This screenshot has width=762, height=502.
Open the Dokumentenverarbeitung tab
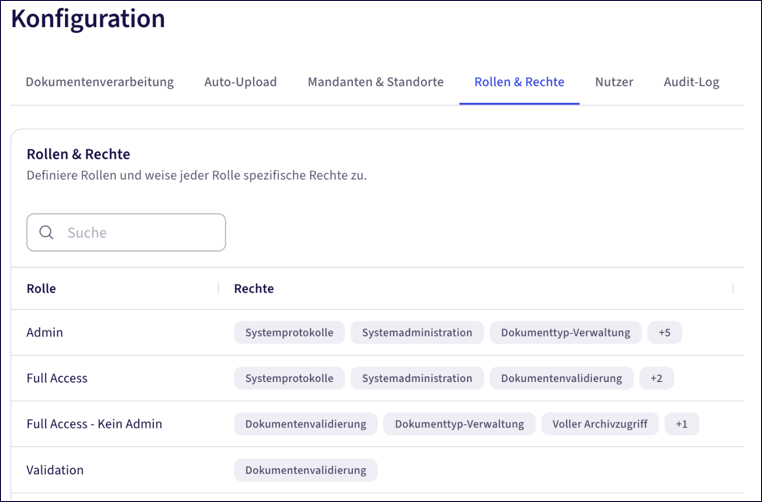click(x=100, y=82)
